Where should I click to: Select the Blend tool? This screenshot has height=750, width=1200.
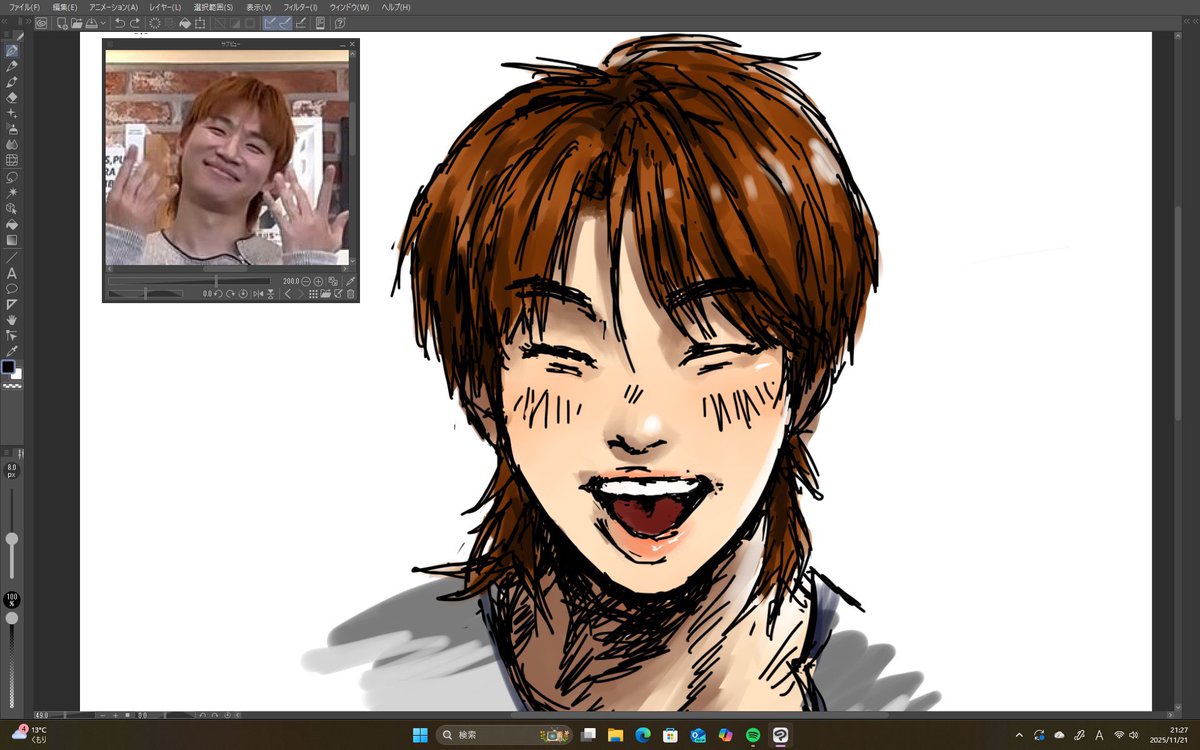pos(12,145)
